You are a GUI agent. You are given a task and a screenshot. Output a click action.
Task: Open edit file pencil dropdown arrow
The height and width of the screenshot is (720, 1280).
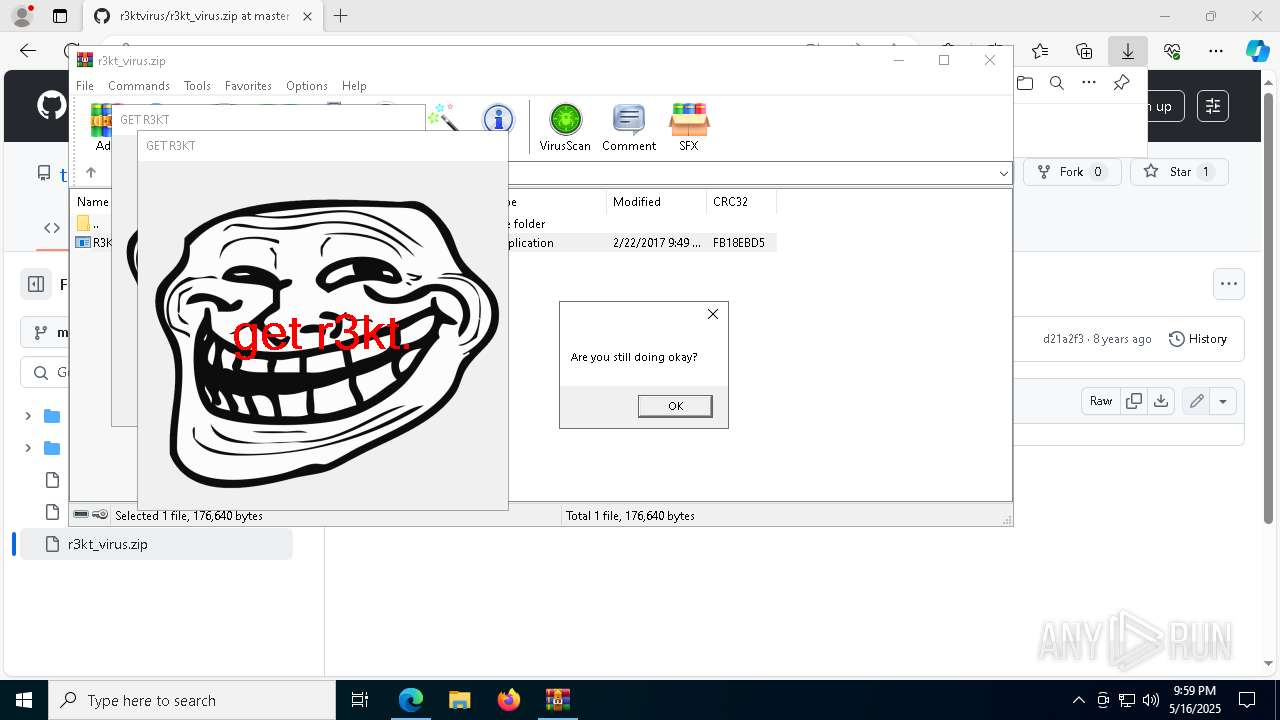coord(1223,402)
